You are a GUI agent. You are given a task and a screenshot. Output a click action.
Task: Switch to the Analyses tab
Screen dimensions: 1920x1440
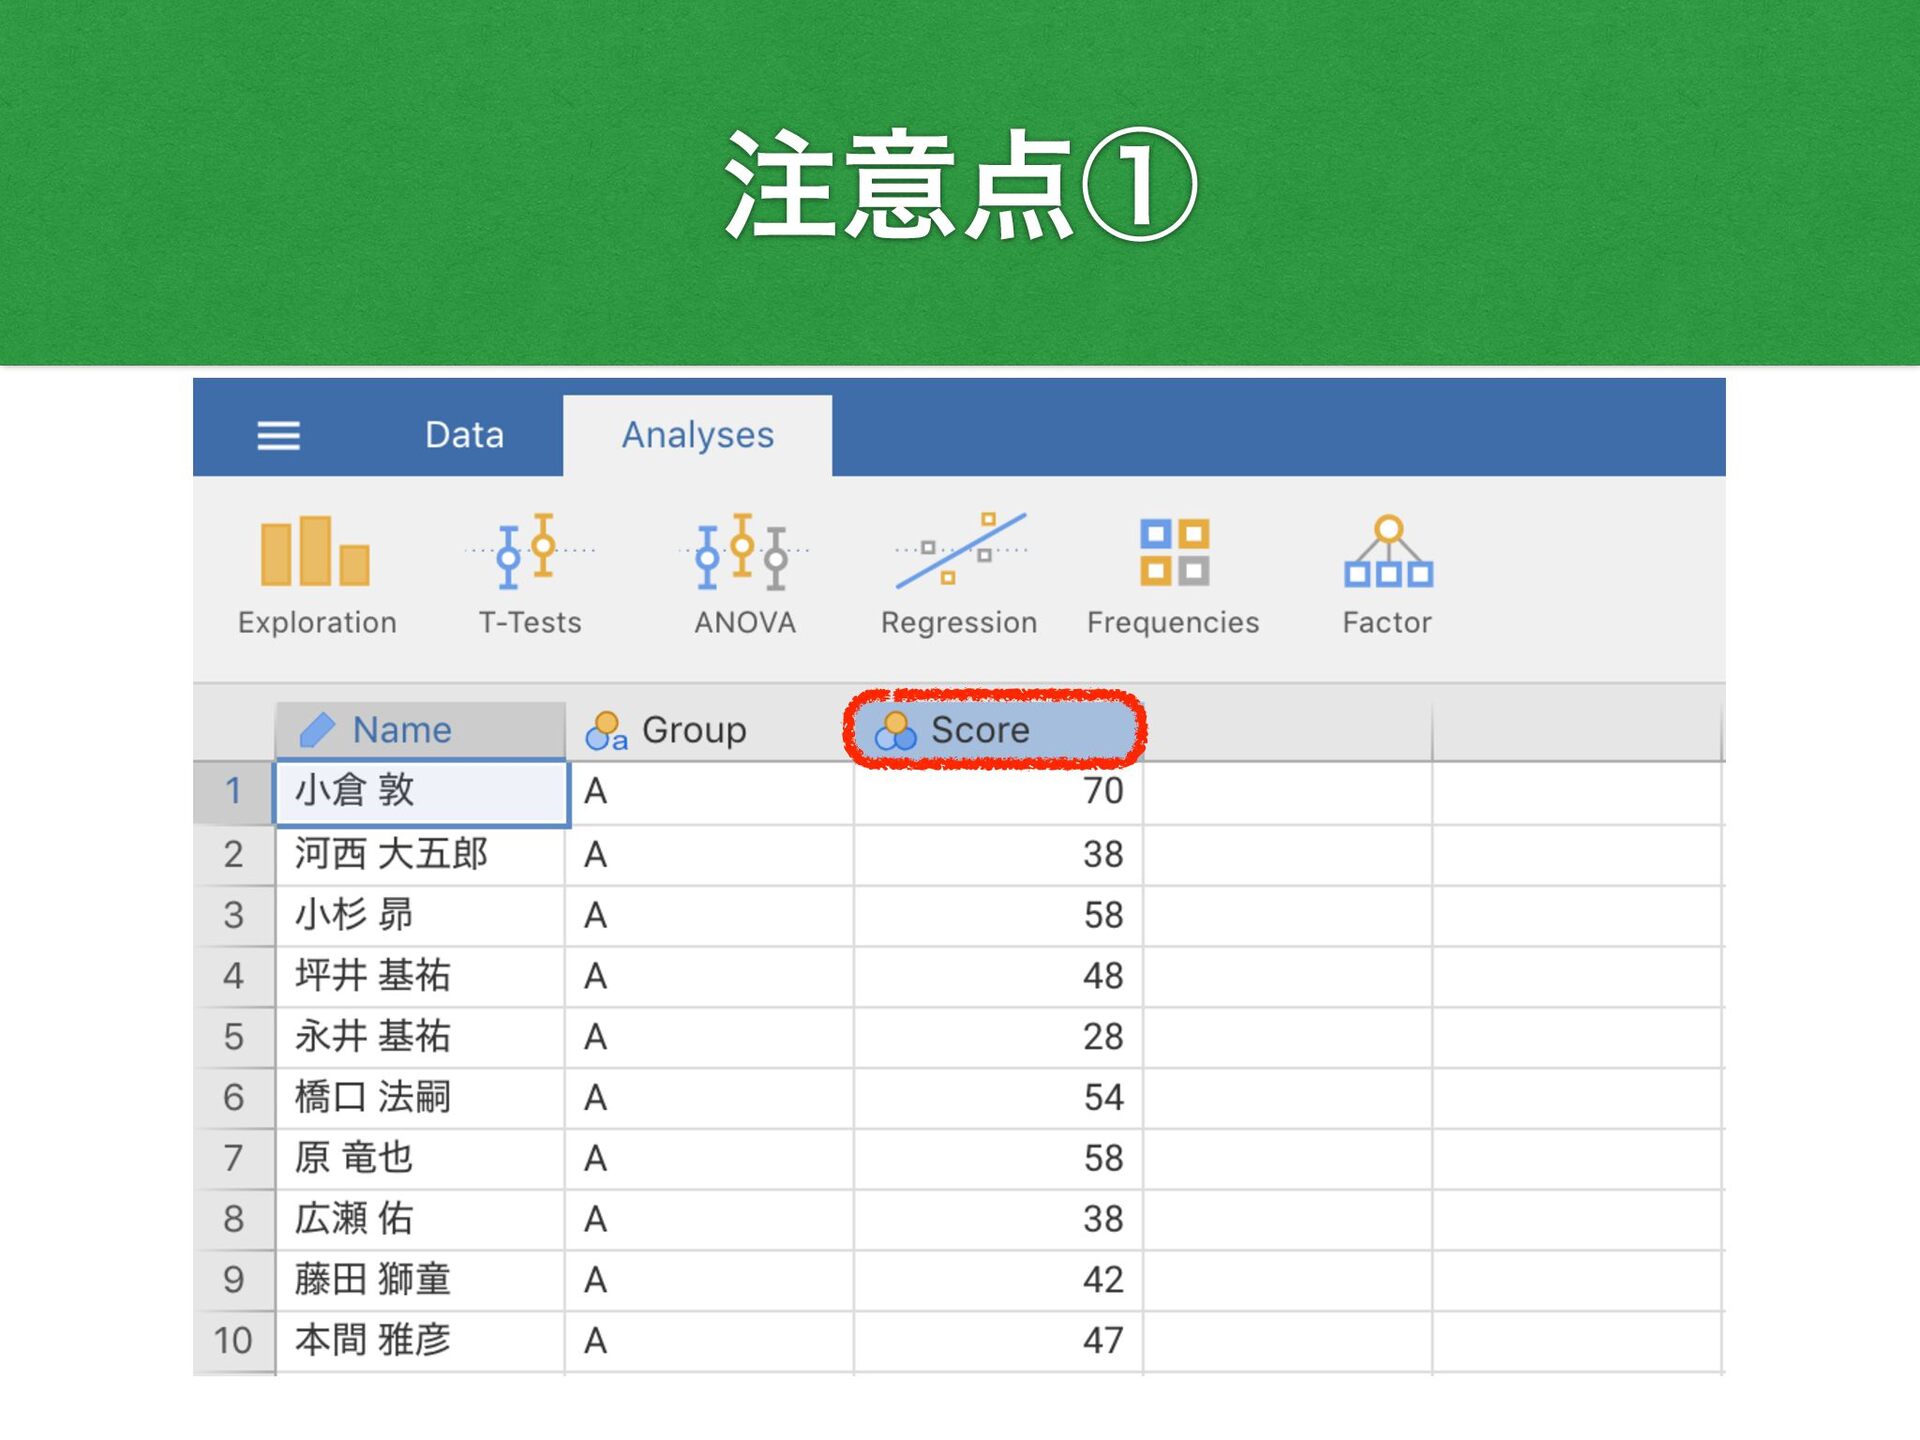pyautogui.click(x=697, y=435)
